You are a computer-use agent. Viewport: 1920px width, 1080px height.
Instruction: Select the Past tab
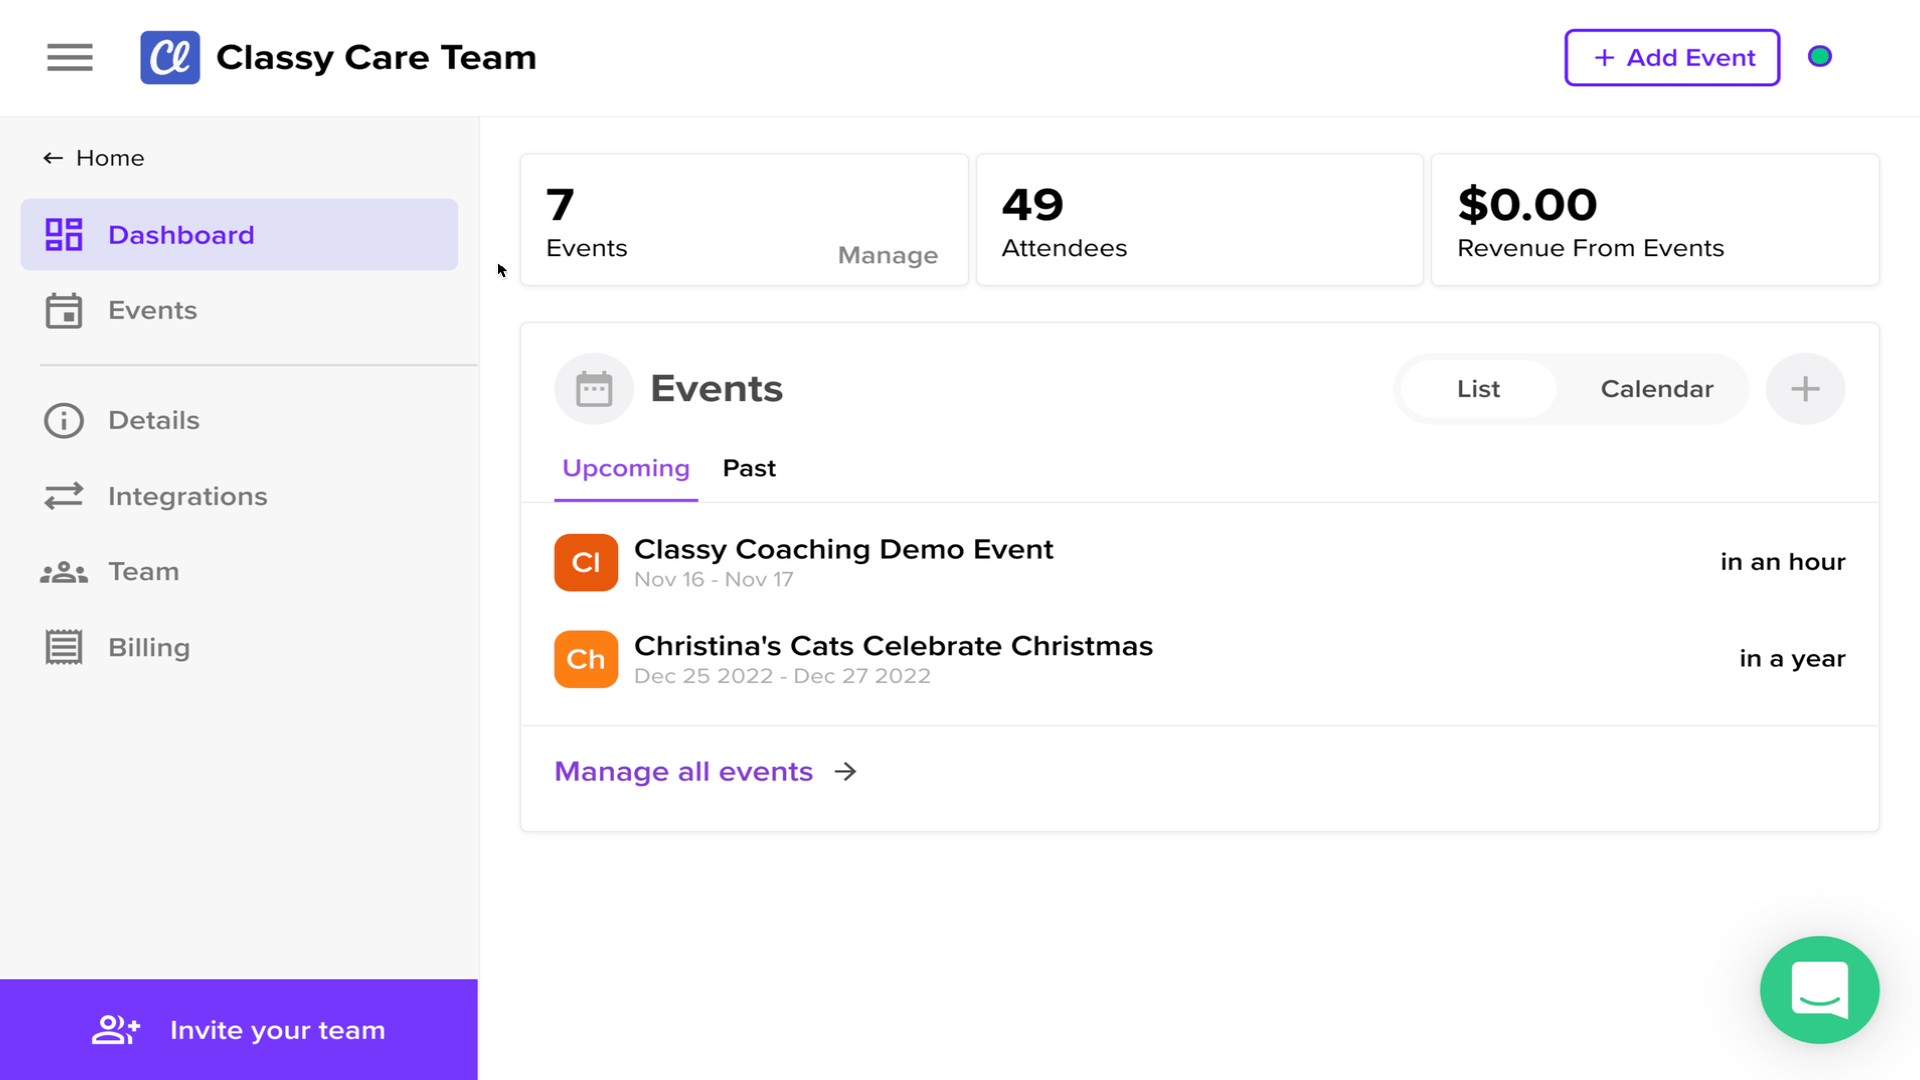[749, 468]
